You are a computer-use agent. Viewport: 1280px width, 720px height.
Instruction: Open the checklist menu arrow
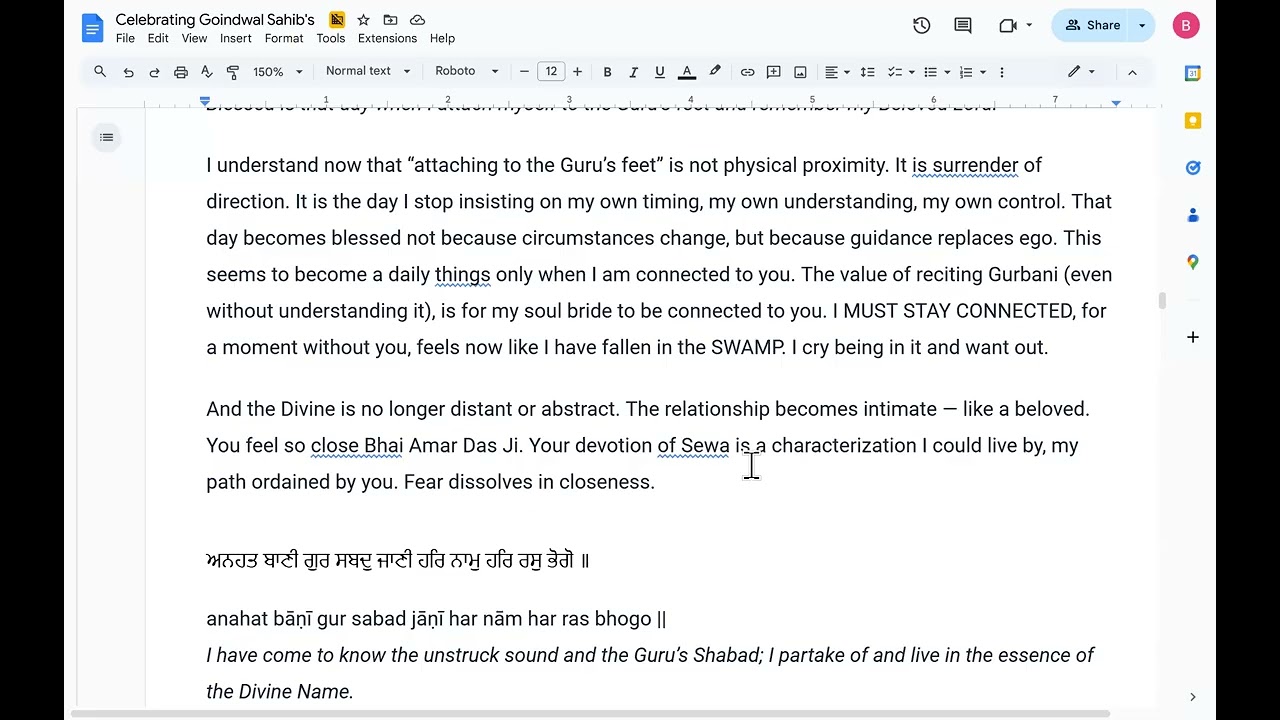tap(912, 72)
